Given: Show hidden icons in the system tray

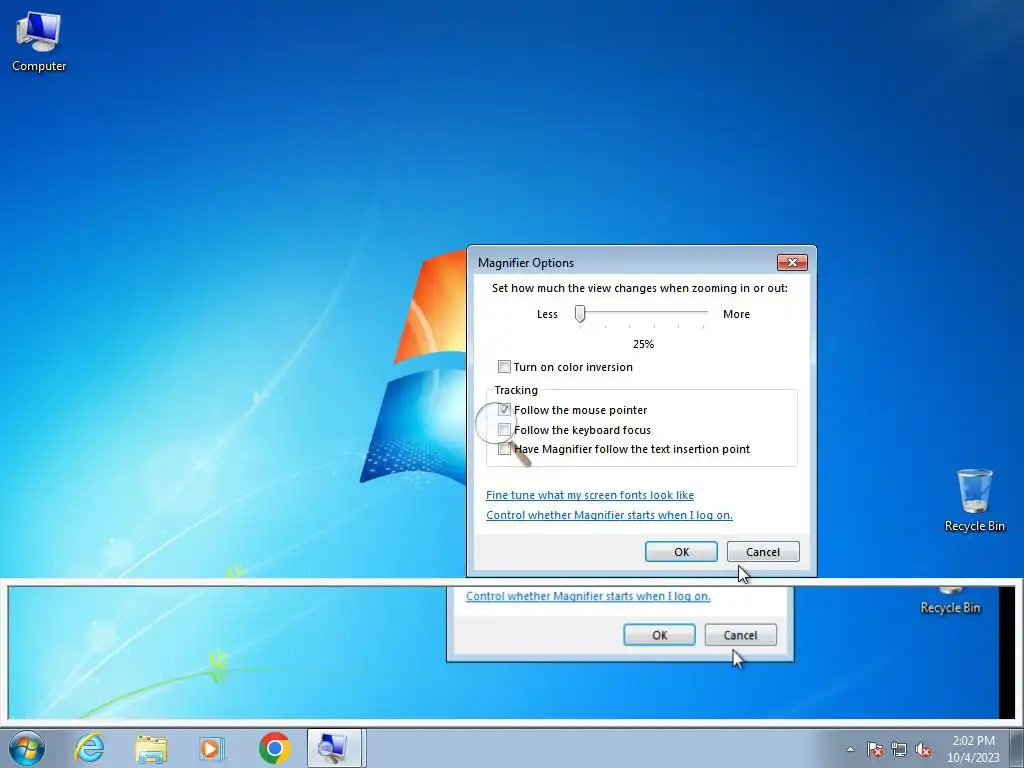Looking at the screenshot, I should 850,749.
